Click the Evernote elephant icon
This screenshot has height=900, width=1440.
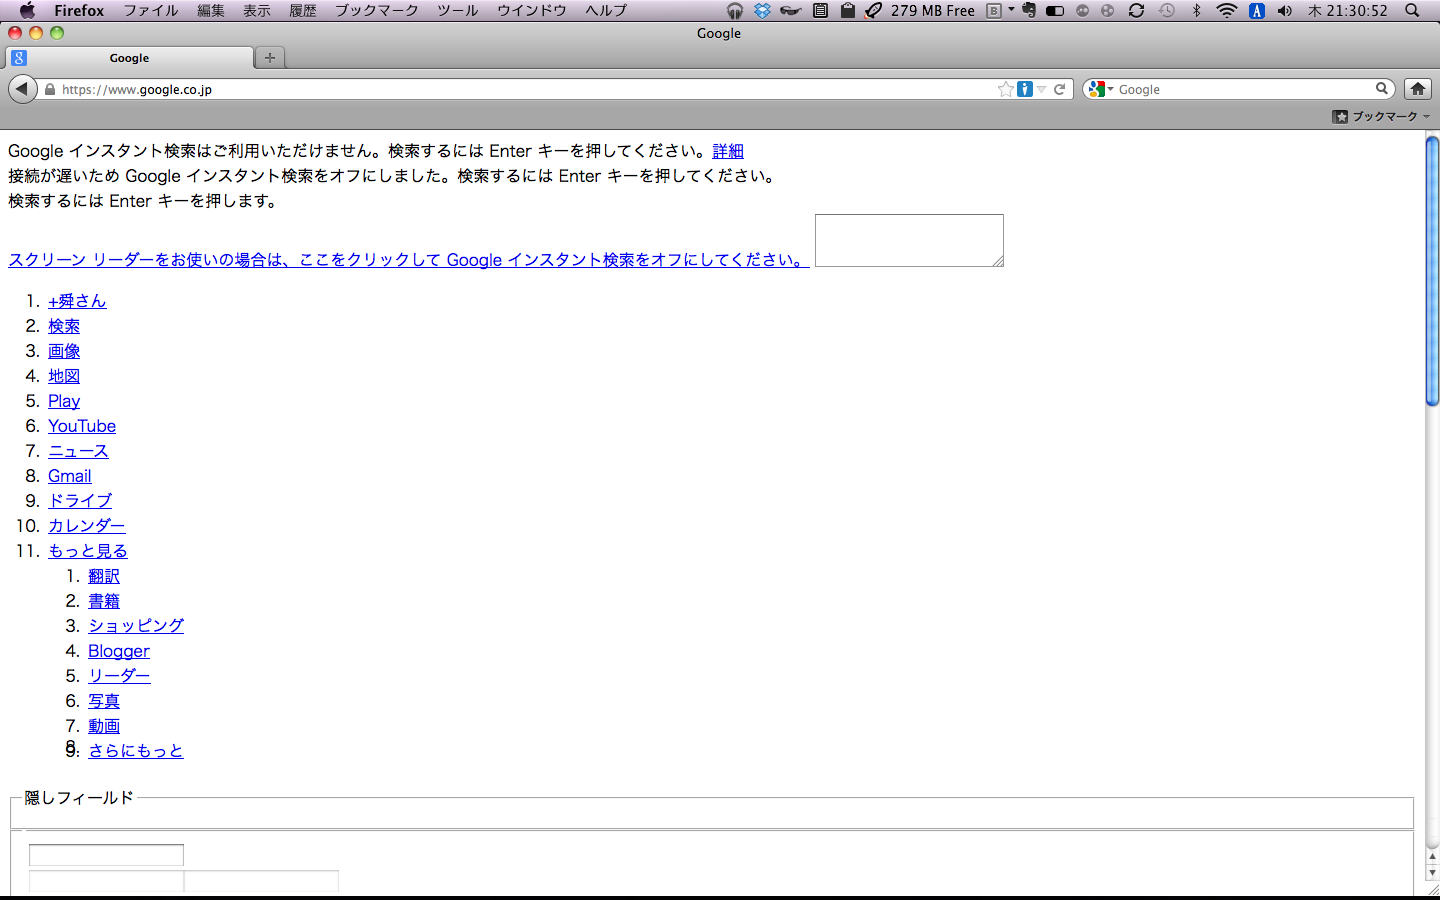1028,10
